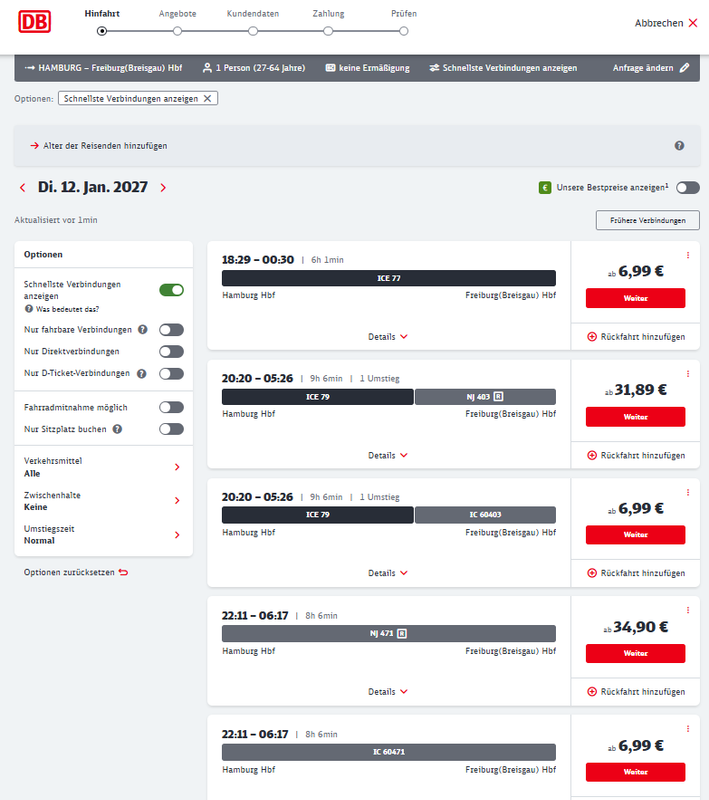
Task: Open the three-dot menu of the IC 60471 connection
Action: pos(688,729)
